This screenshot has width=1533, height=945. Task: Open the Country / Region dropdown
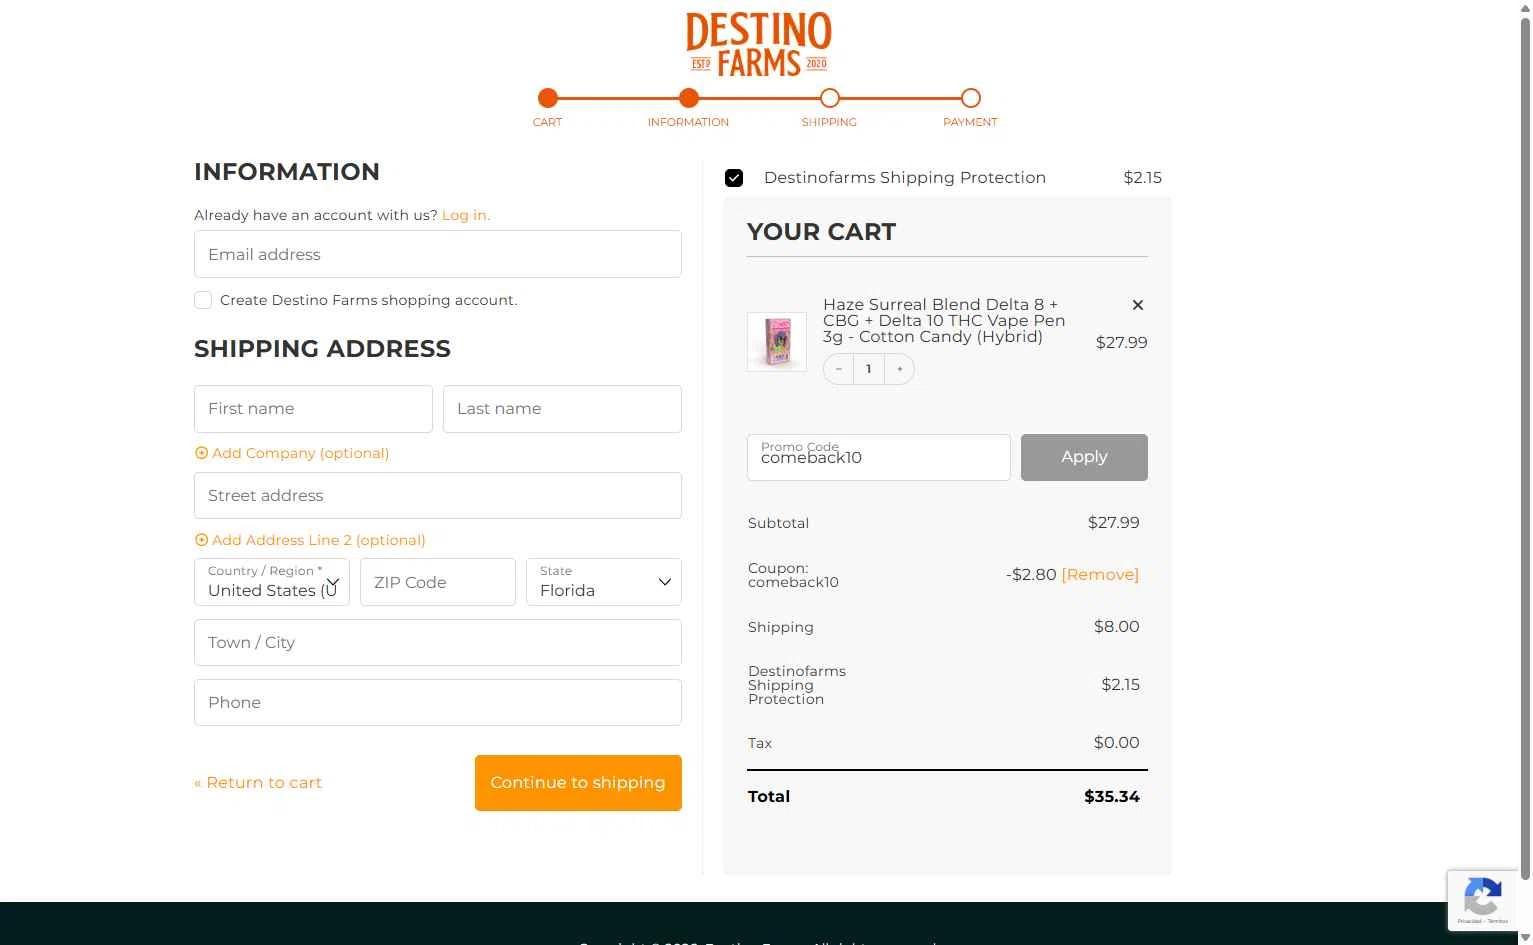click(272, 582)
